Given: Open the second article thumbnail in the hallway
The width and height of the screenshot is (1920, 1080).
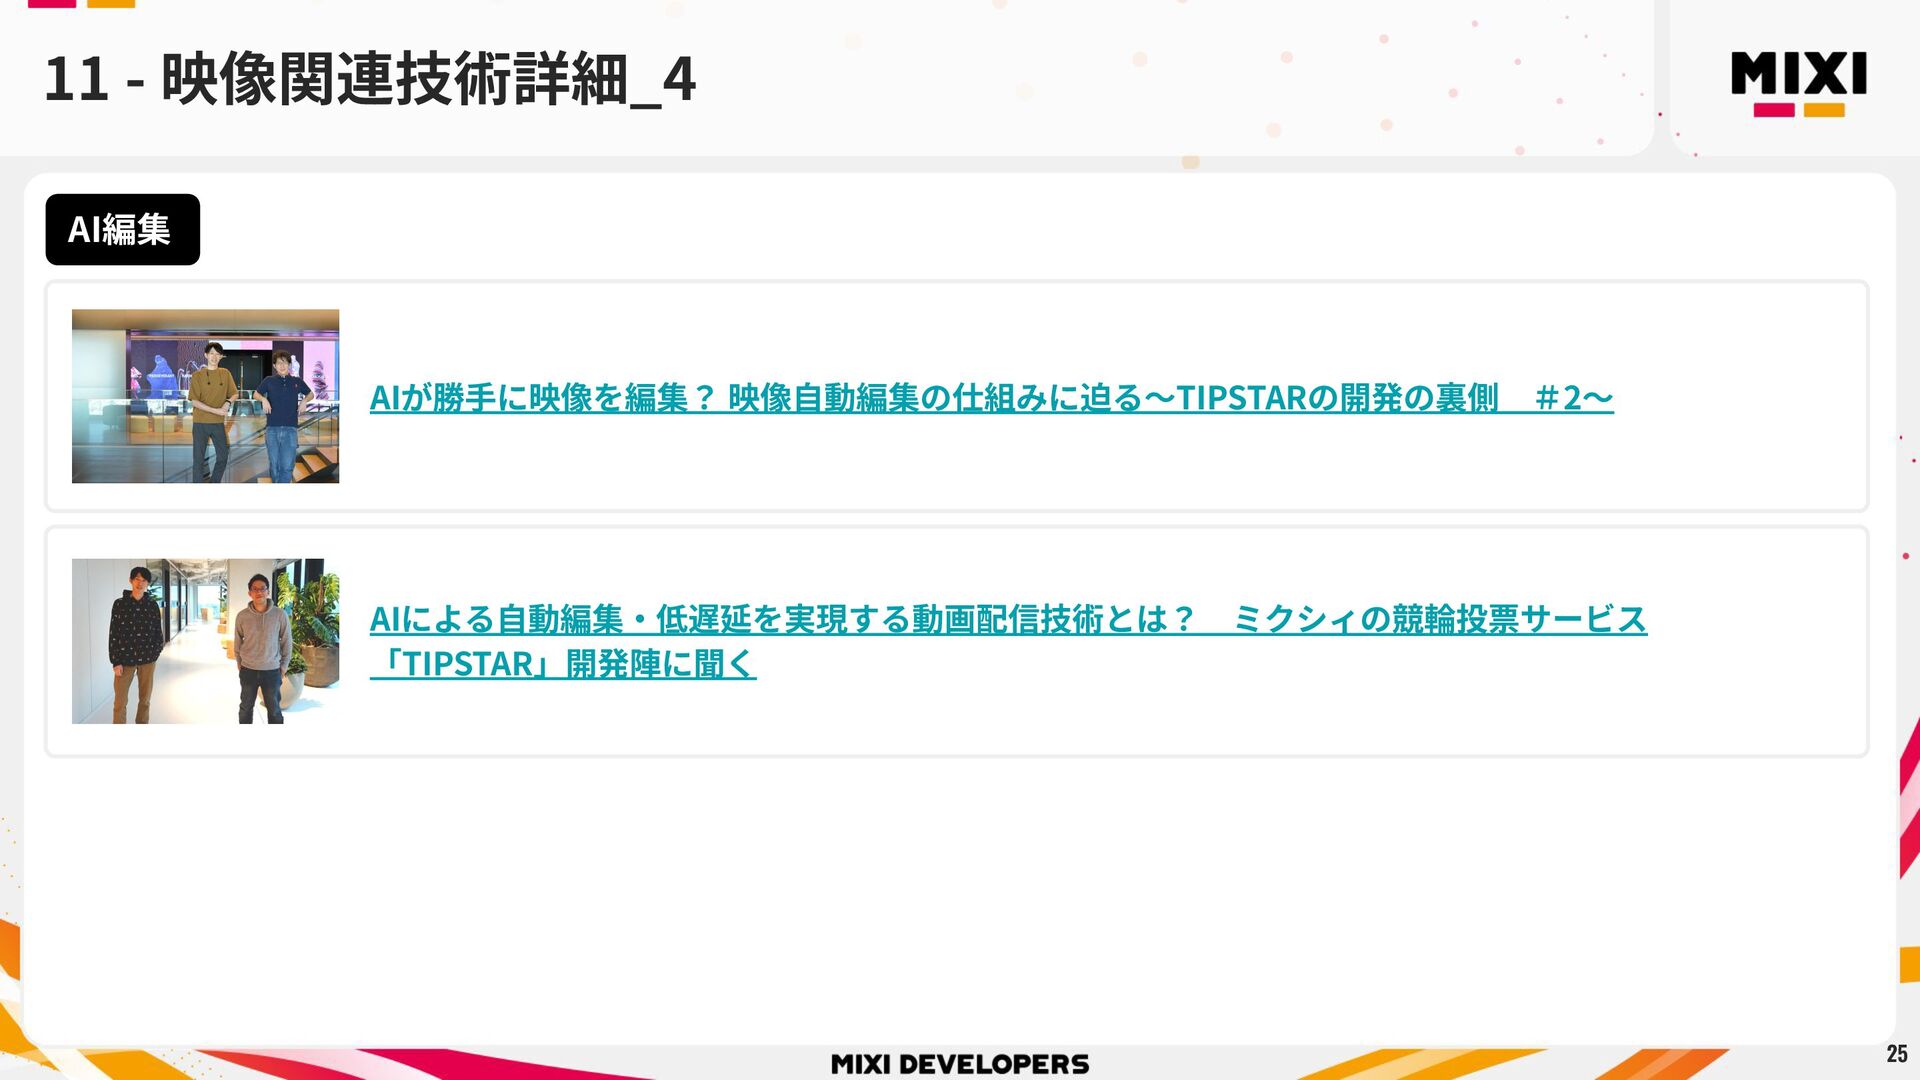Looking at the screenshot, I should tap(205, 641).
